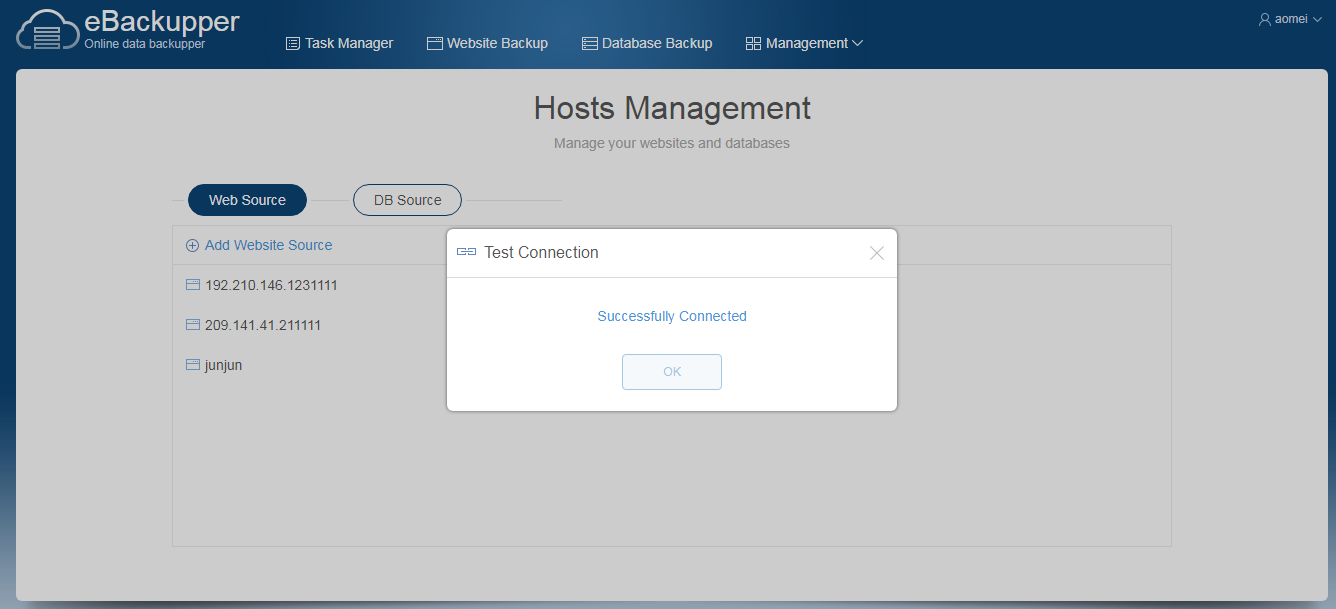Click the Hosts Management heading

click(x=672, y=108)
